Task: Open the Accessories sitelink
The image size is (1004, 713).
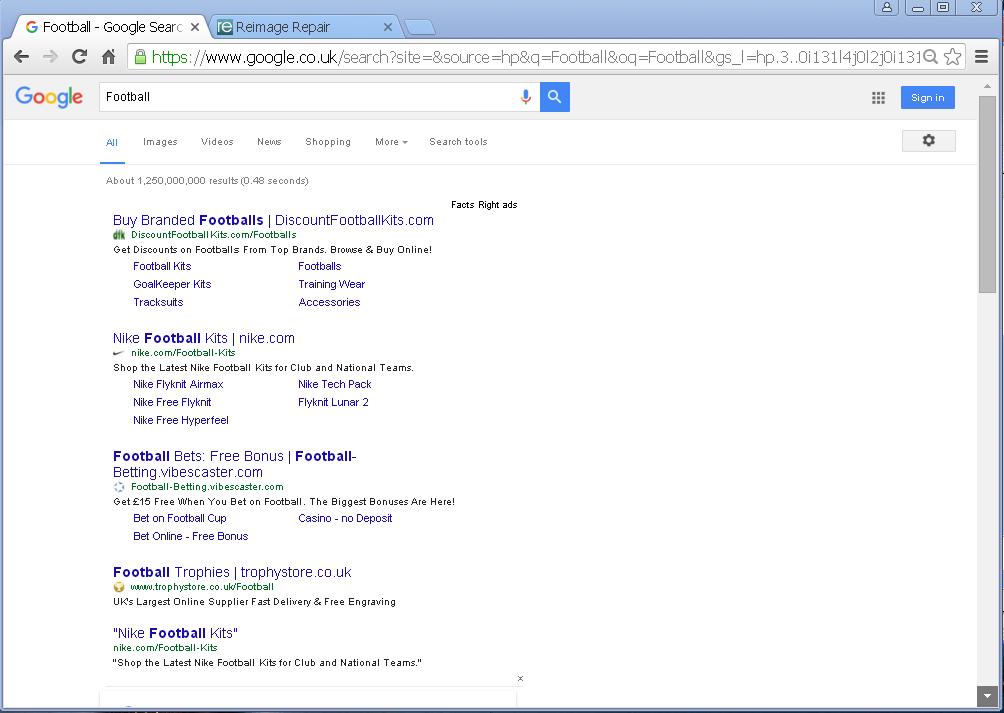Action: [x=329, y=302]
